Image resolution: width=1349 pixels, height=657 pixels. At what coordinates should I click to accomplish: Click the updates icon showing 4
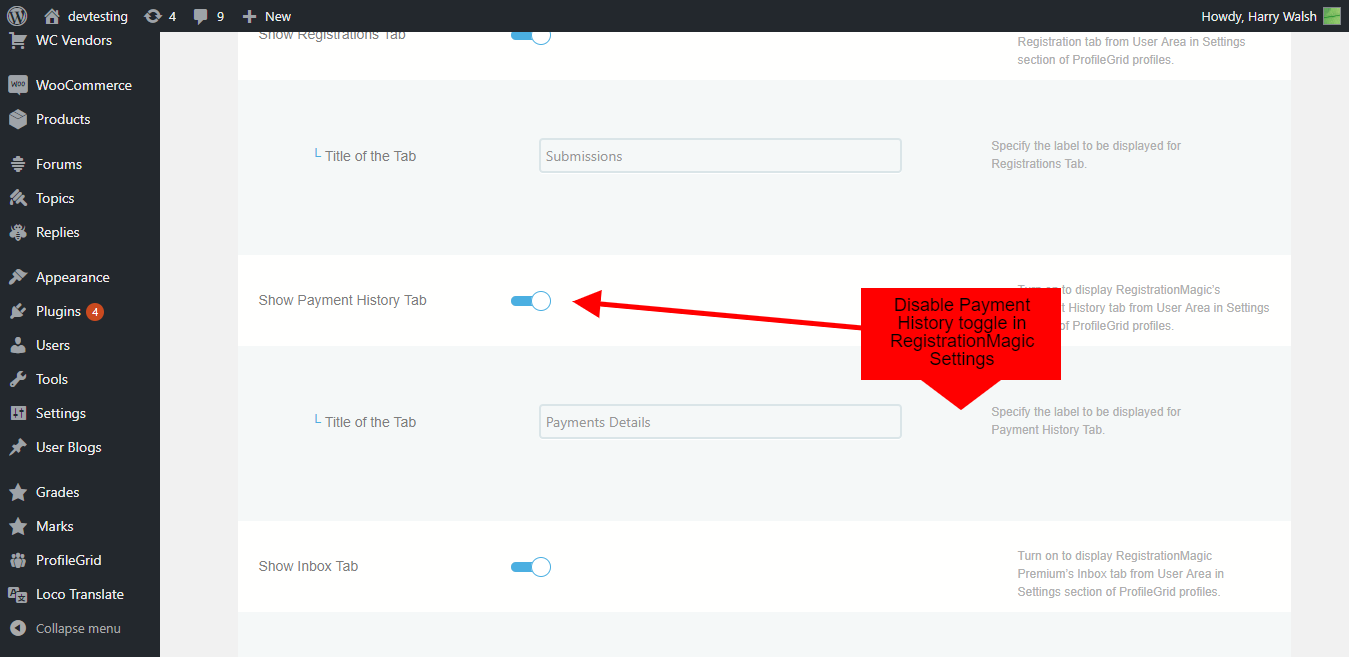coord(152,16)
